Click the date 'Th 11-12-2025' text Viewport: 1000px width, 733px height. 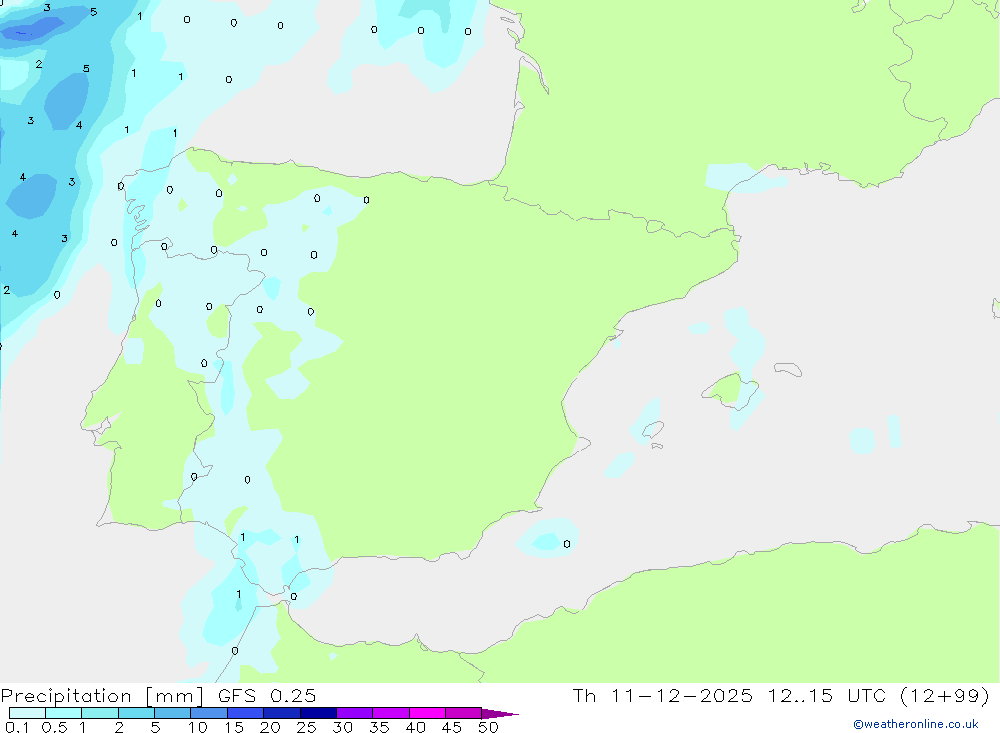[x=662, y=695]
